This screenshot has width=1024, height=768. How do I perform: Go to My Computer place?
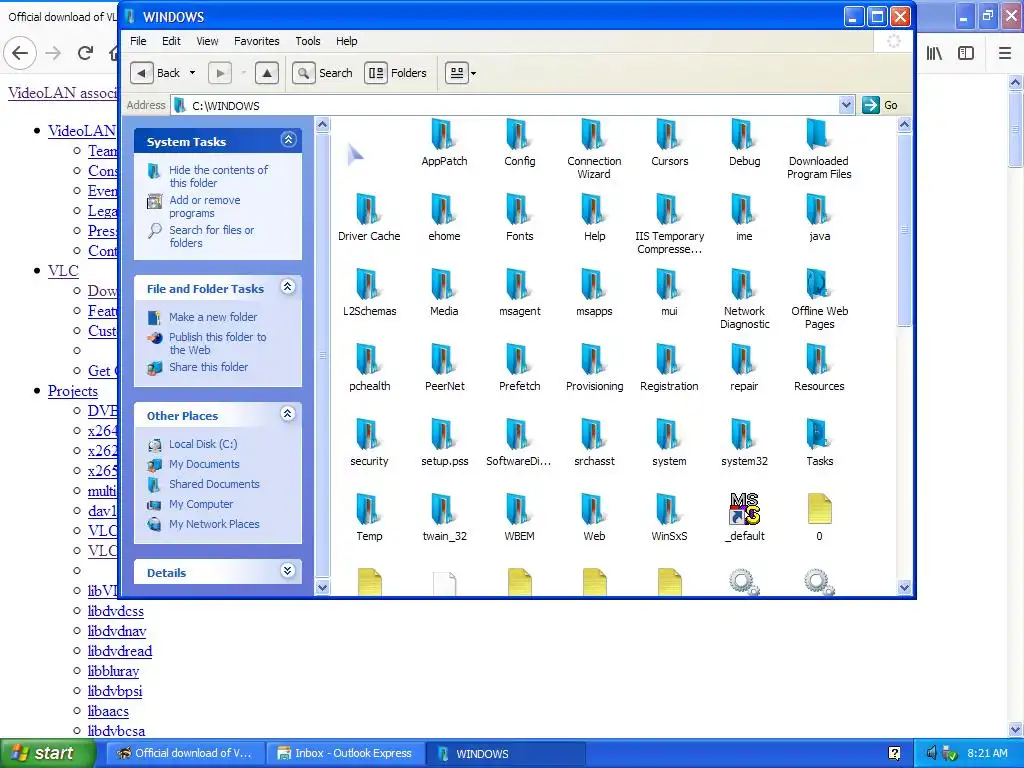point(201,504)
